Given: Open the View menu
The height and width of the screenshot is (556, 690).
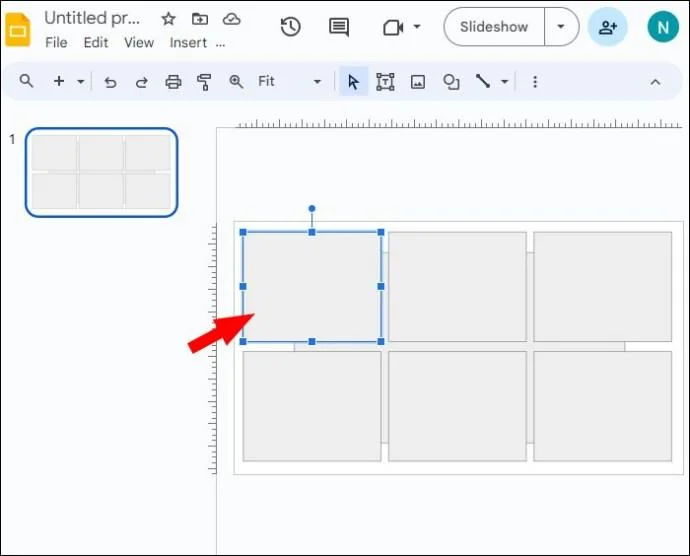Looking at the screenshot, I should pyautogui.click(x=139, y=43).
